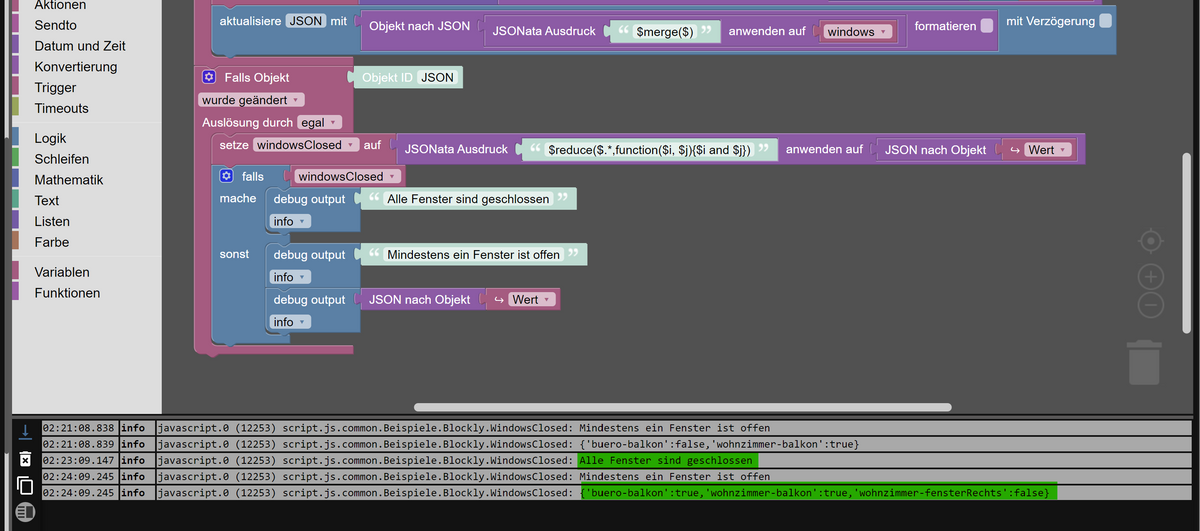Toggle auto-scroll download arrow in log panel
The image size is (1200, 531).
click(26, 433)
